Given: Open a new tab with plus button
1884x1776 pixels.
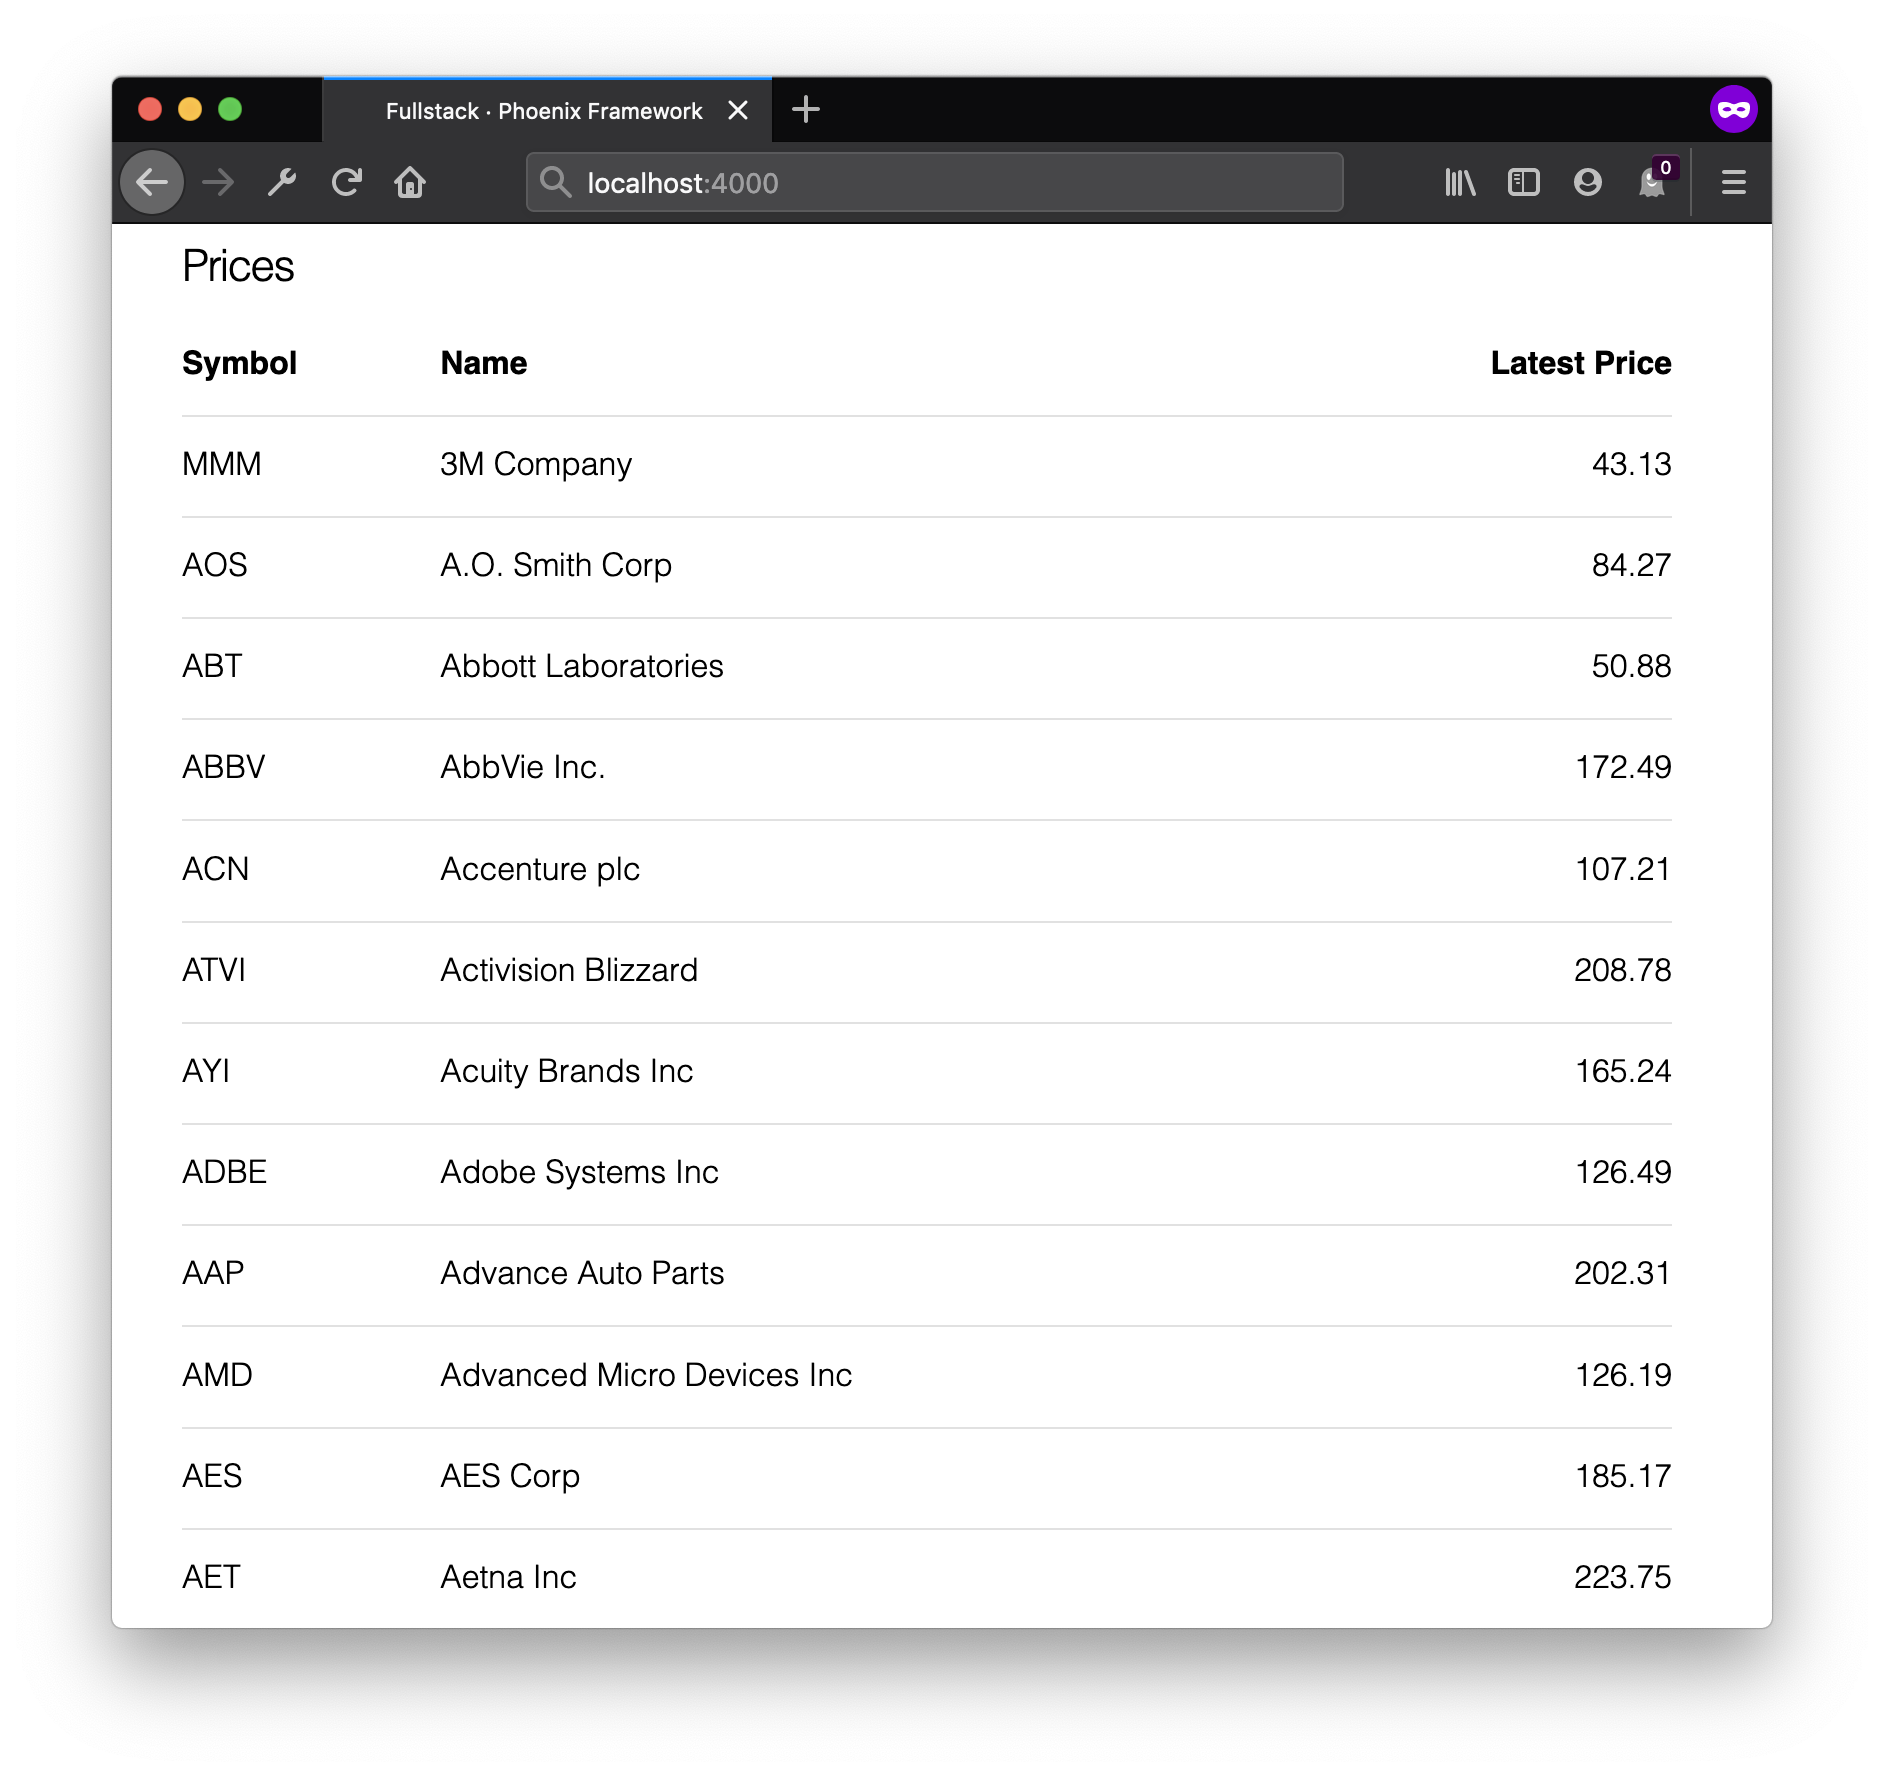Looking at the screenshot, I should tap(805, 110).
